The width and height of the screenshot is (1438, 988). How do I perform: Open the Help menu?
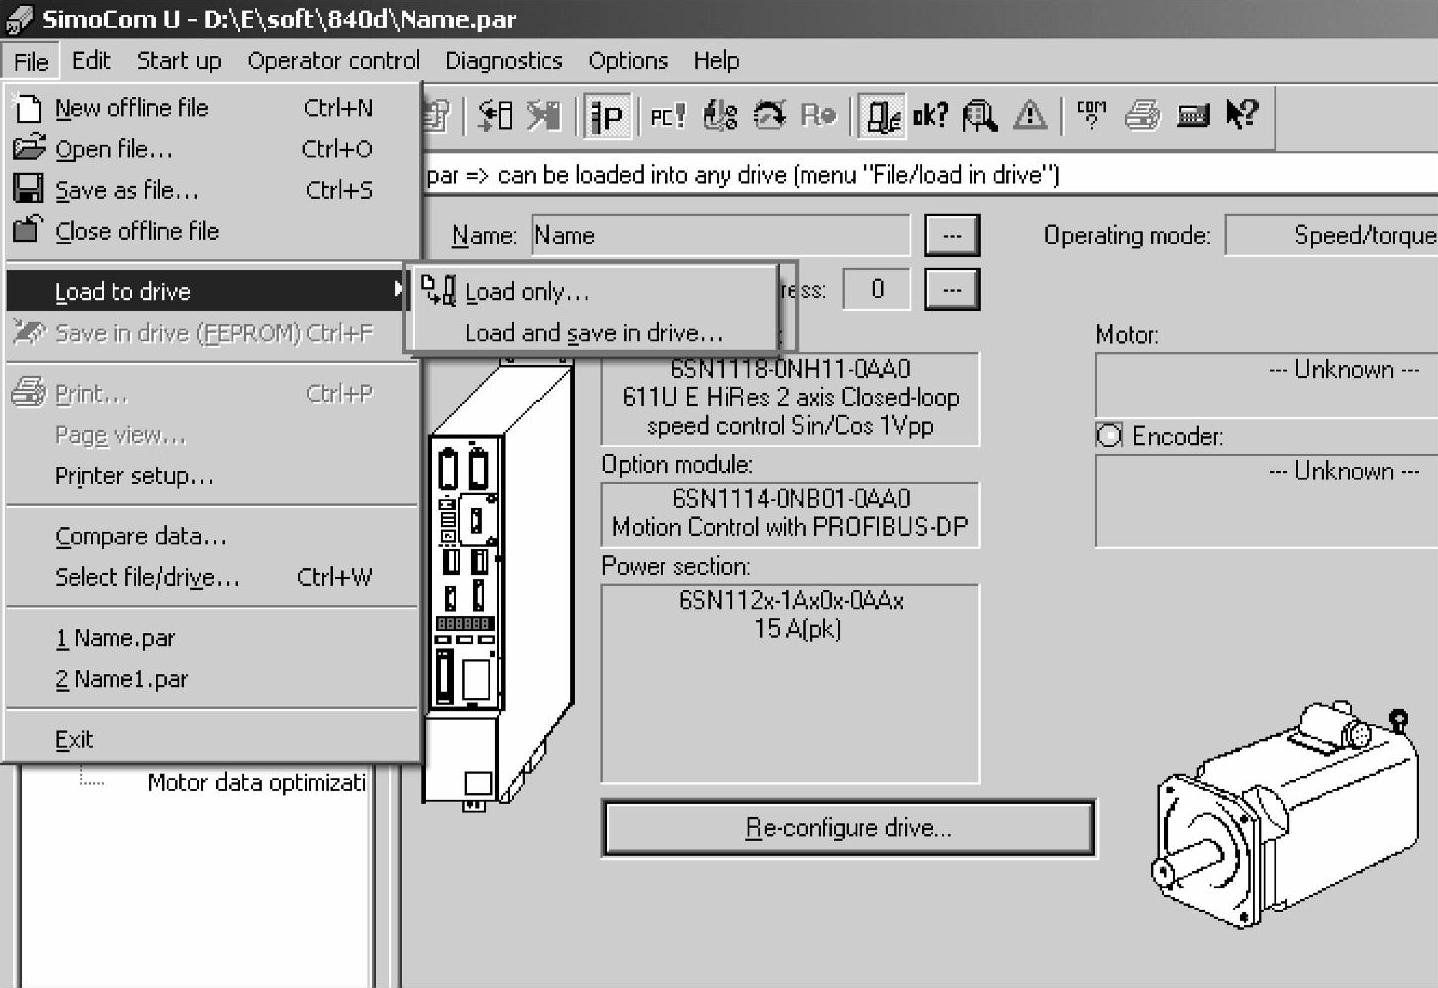pos(716,61)
